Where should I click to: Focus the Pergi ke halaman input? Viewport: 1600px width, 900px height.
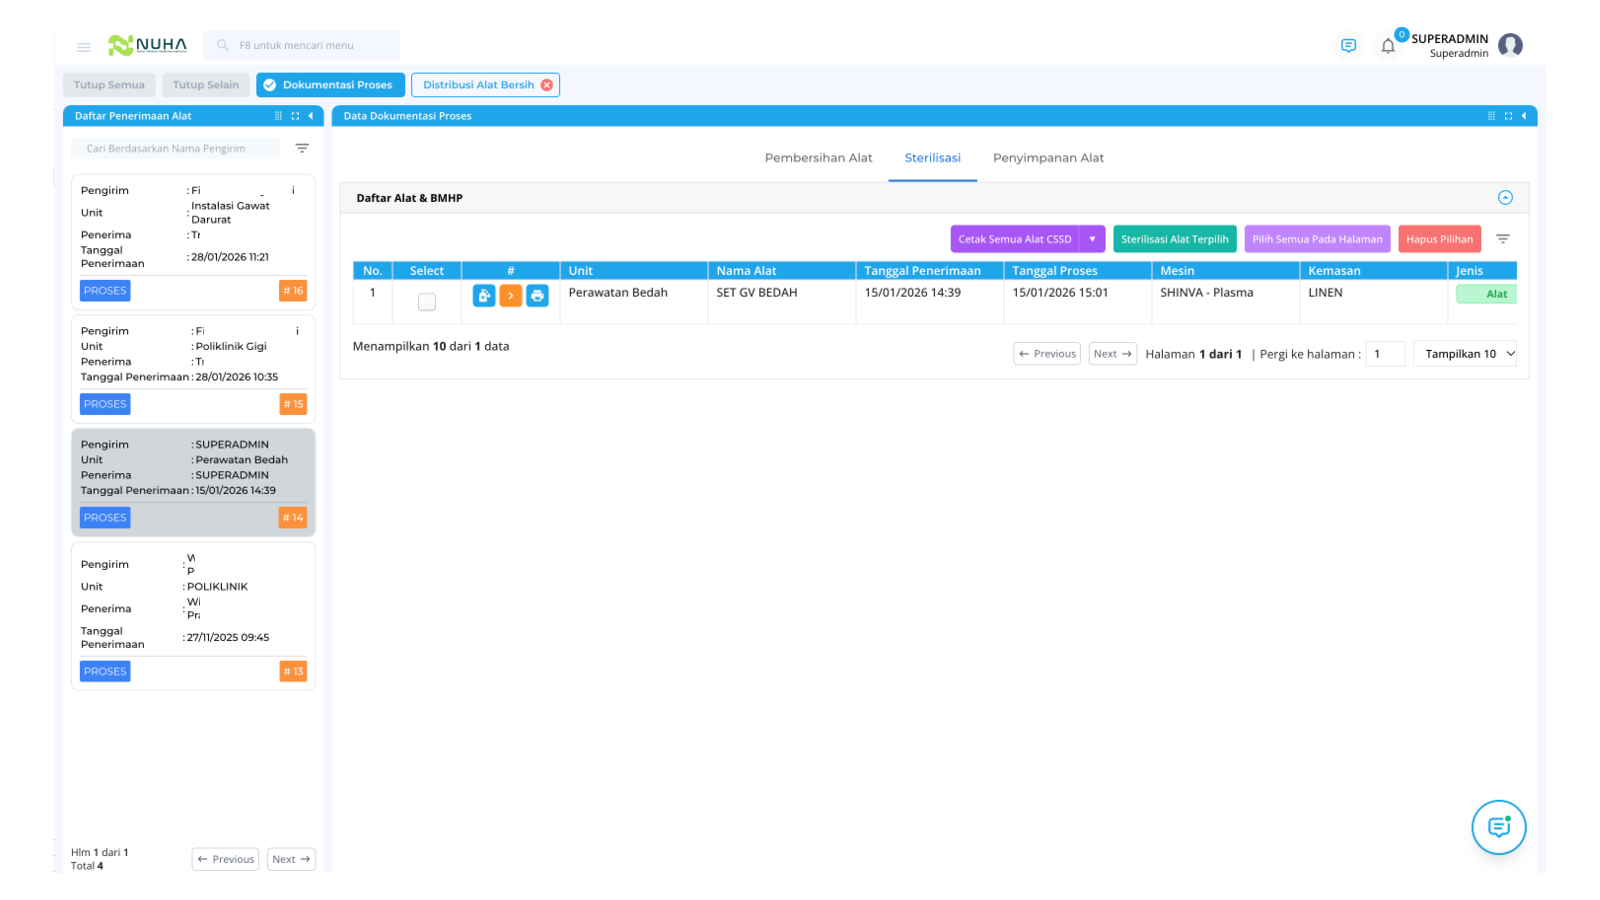click(x=1385, y=354)
